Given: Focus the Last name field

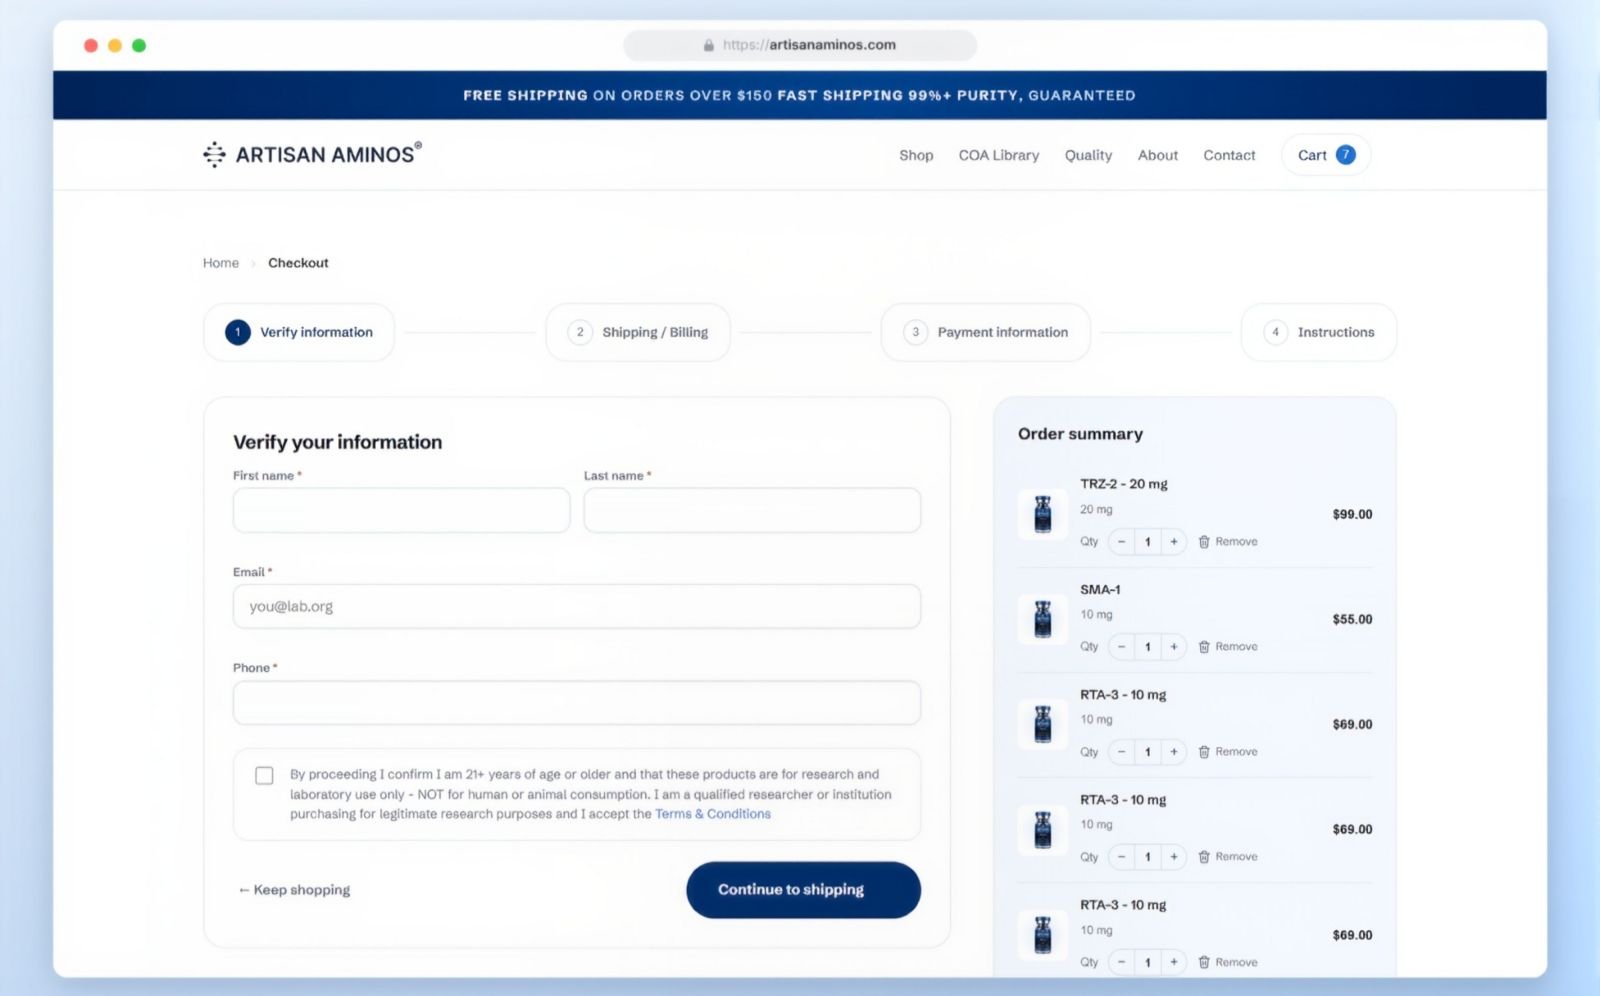Looking at the screenshot, I should (x=752, y=510).
